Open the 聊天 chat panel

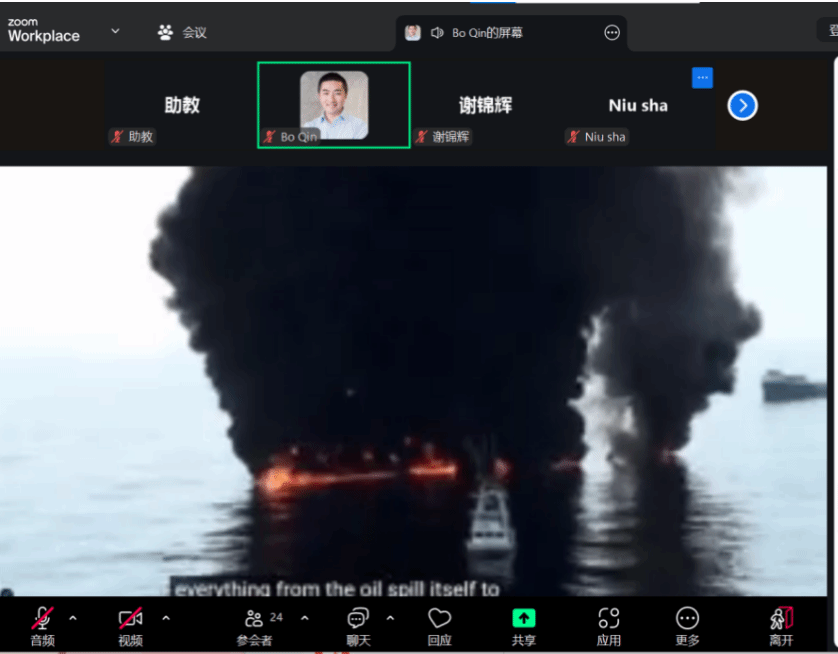(x=358, y=625)
